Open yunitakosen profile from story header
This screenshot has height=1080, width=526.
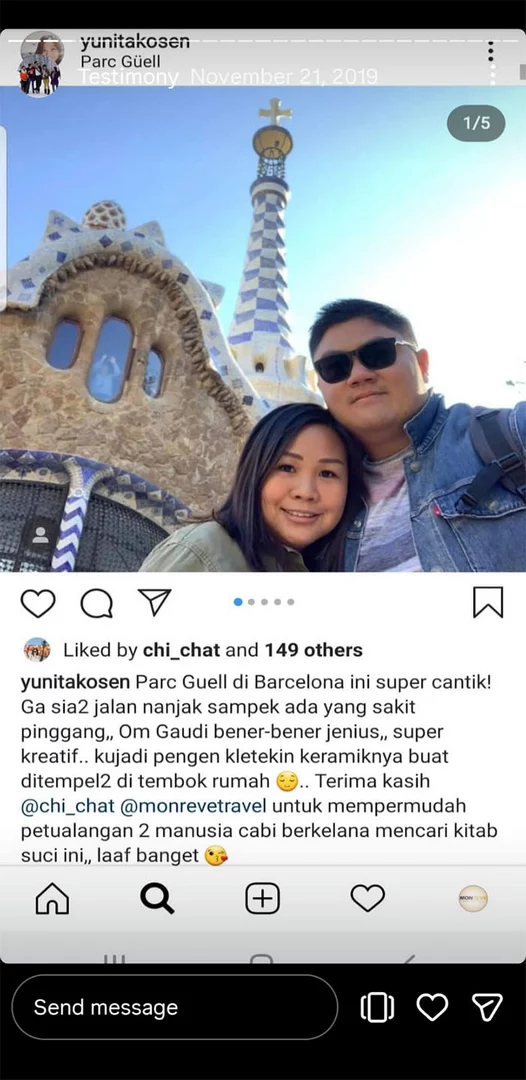(x=135, y=43)
